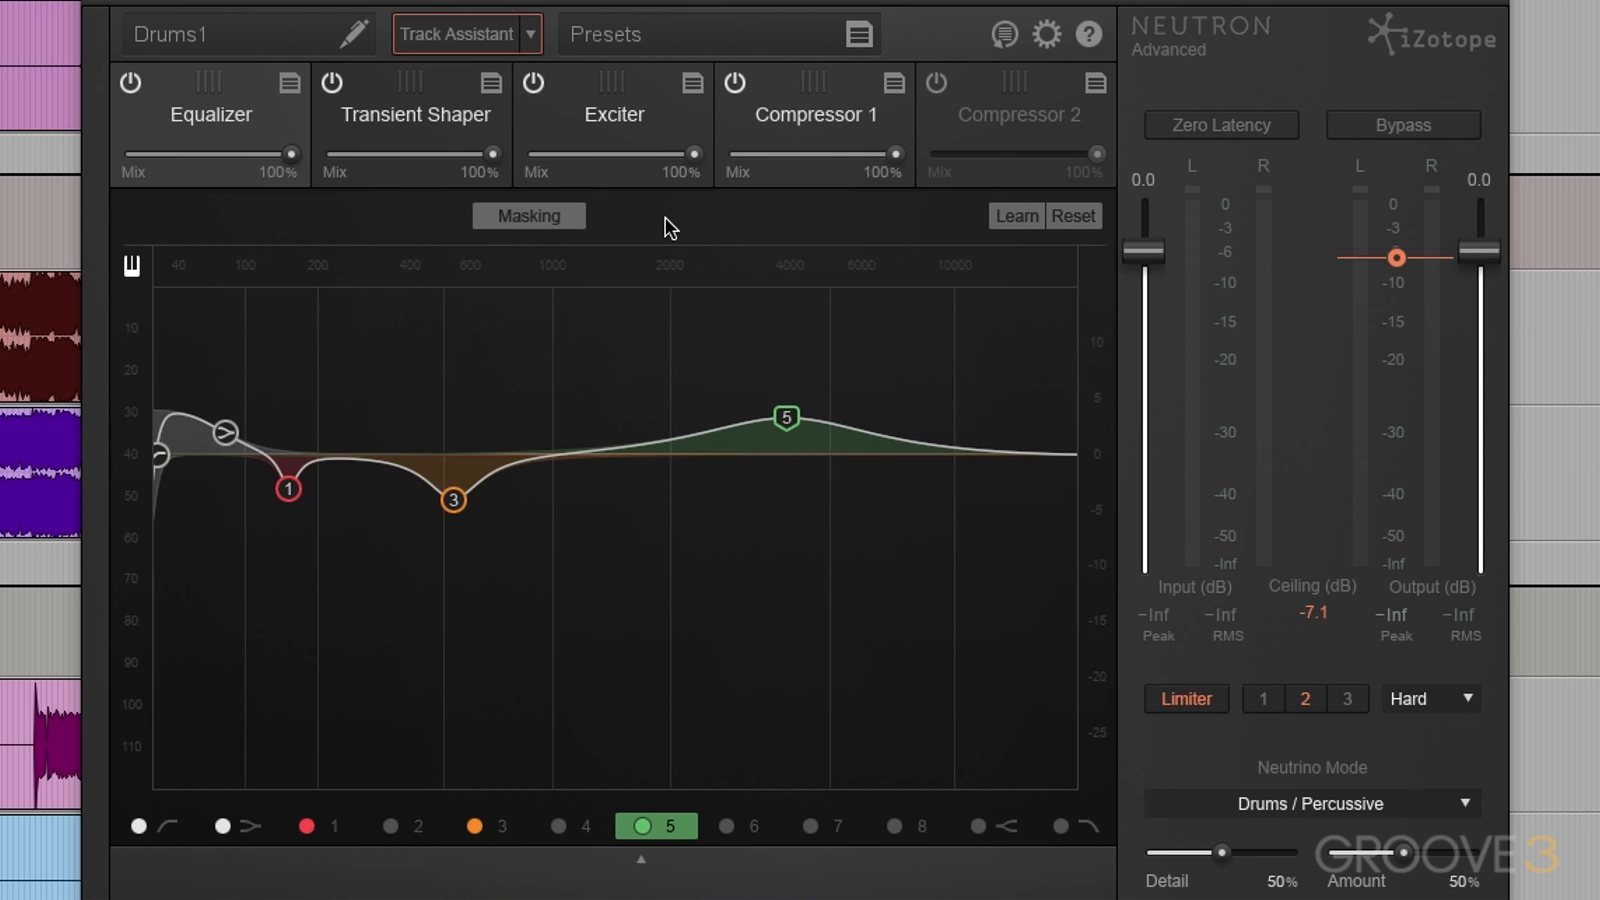1600x900 pixels.
Task: Click the help question mark icon
Action: 1089,34
